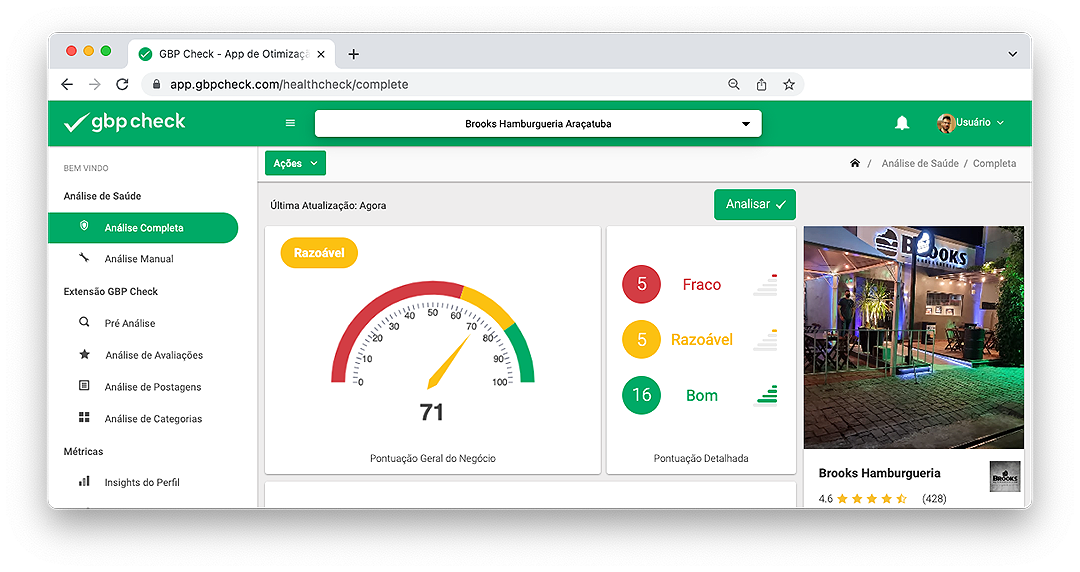
Task: Click the (428) review count
Action: tap(934, 498)
